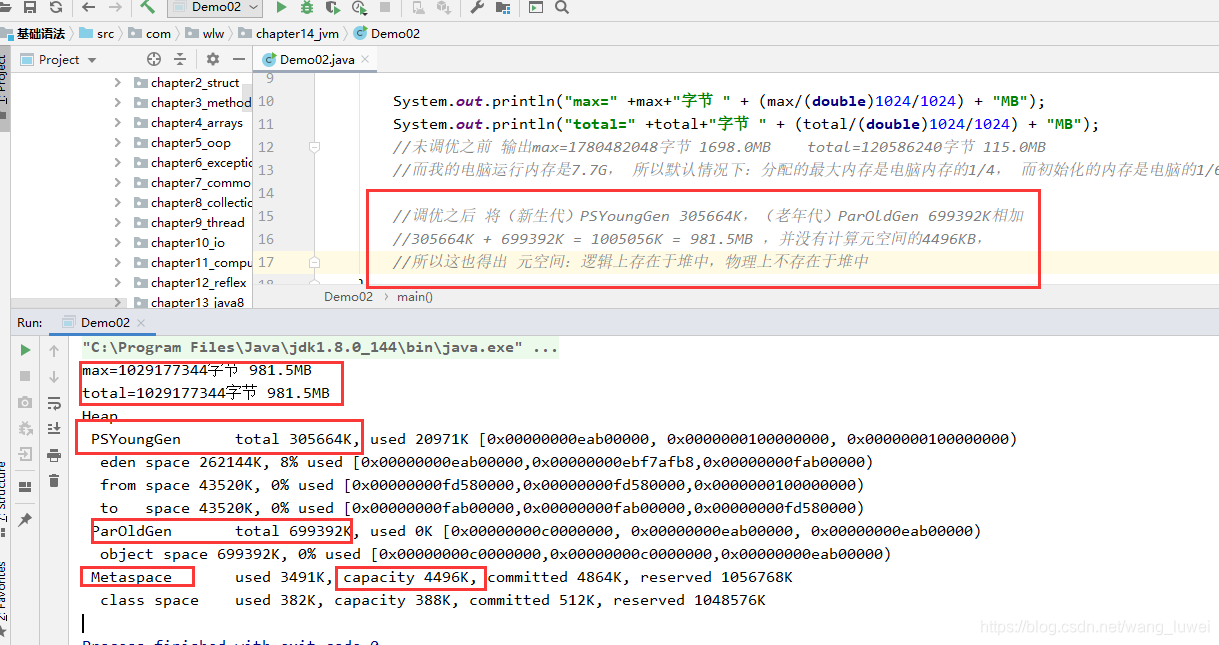
Task: Pin the Run tab with pin icon
Action: tap(26, 520)
